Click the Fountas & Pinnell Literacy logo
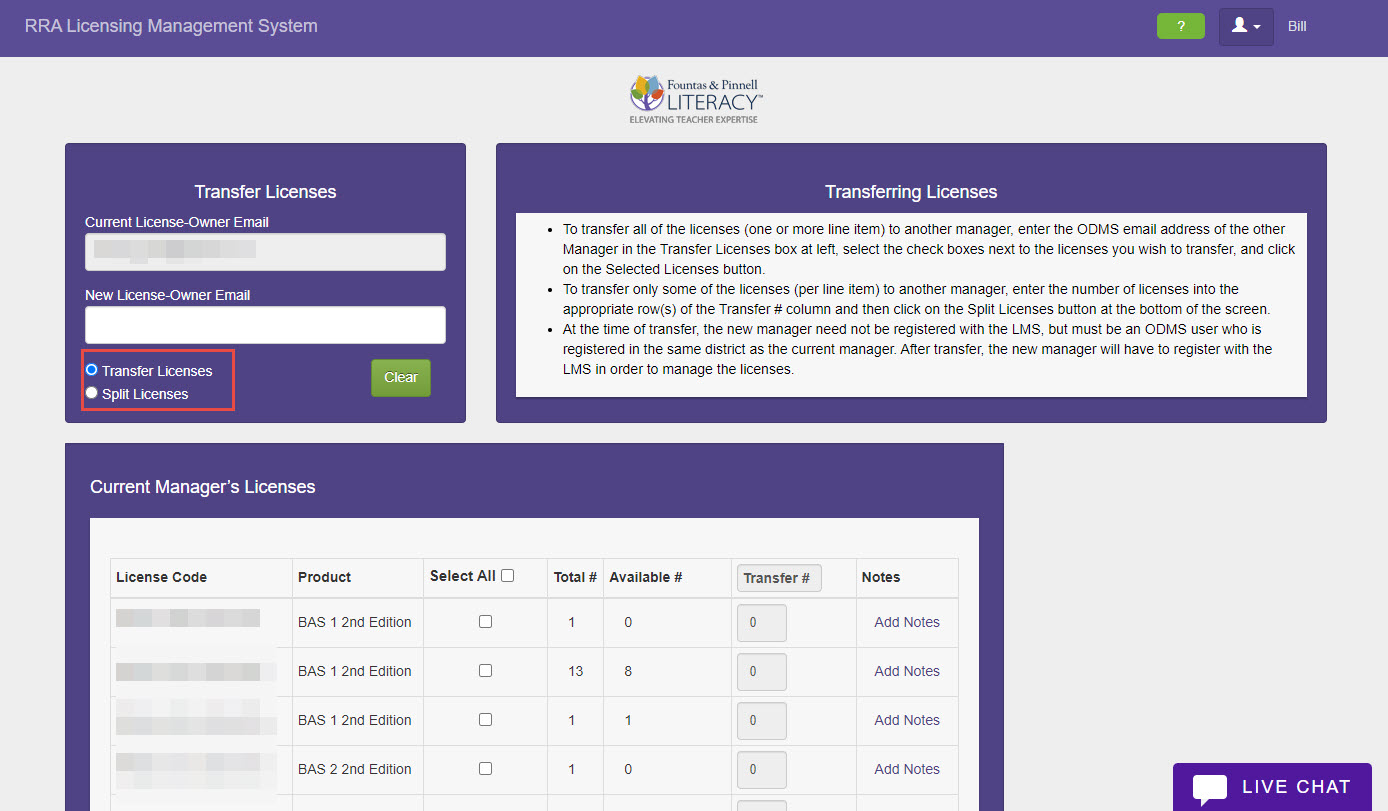The image size is (1388, 811). pyautogui.click(x=694, y=97)
